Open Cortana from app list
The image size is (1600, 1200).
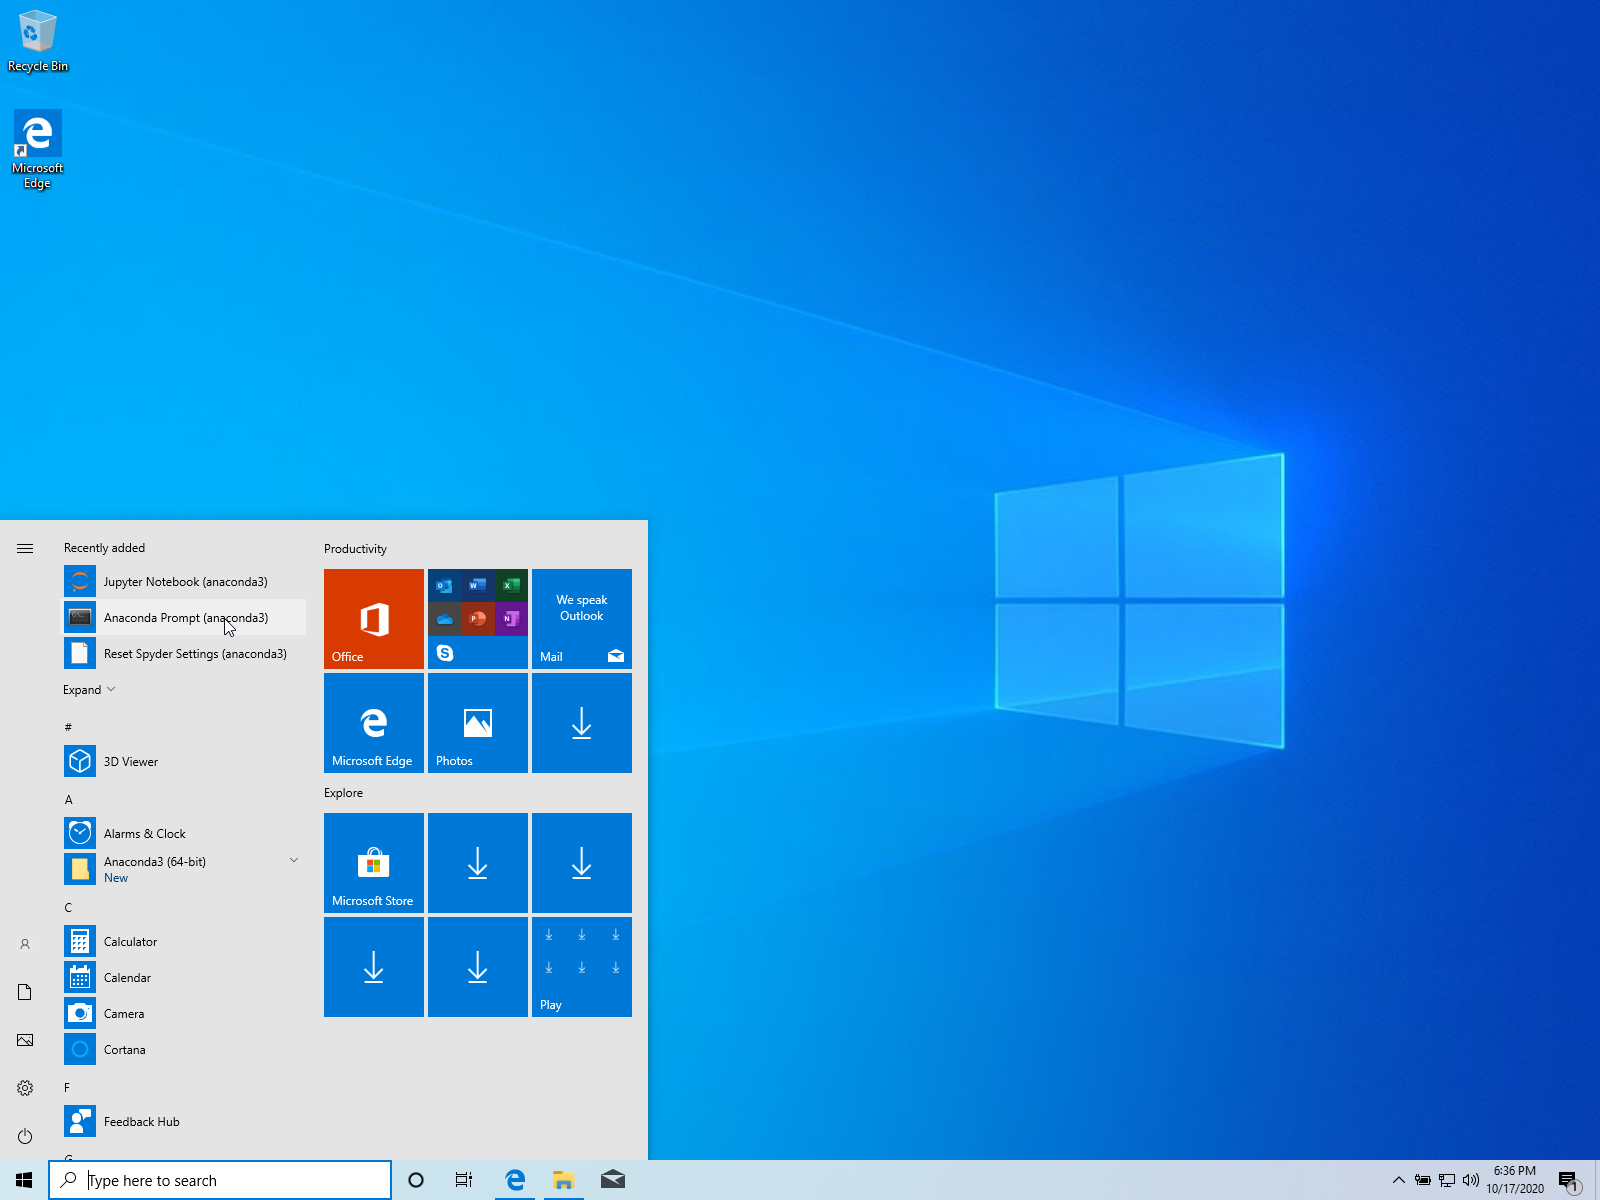184,1050
